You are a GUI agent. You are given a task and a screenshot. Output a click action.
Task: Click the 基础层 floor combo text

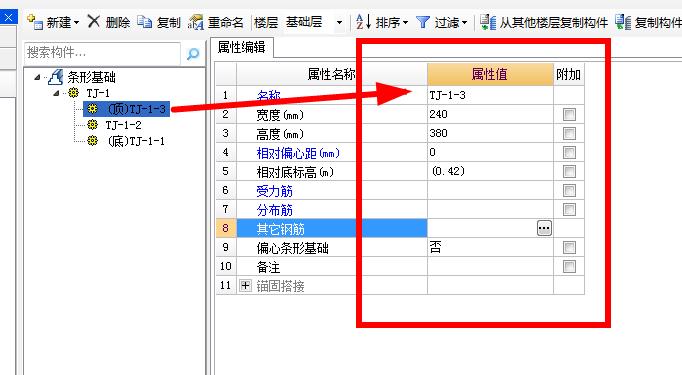pyautogui.click(x=304, y=22)
